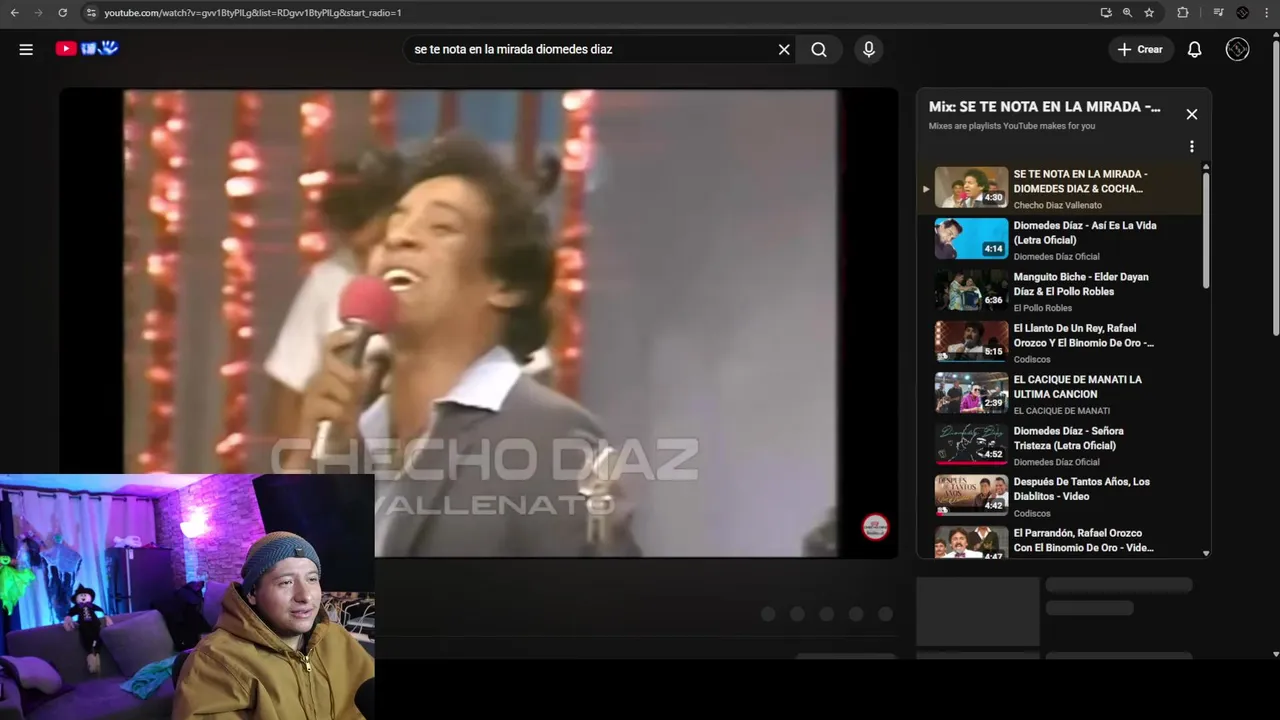1280x720 pixels.
Task: Open YouTube account avatar menu
Action: 1237,49
